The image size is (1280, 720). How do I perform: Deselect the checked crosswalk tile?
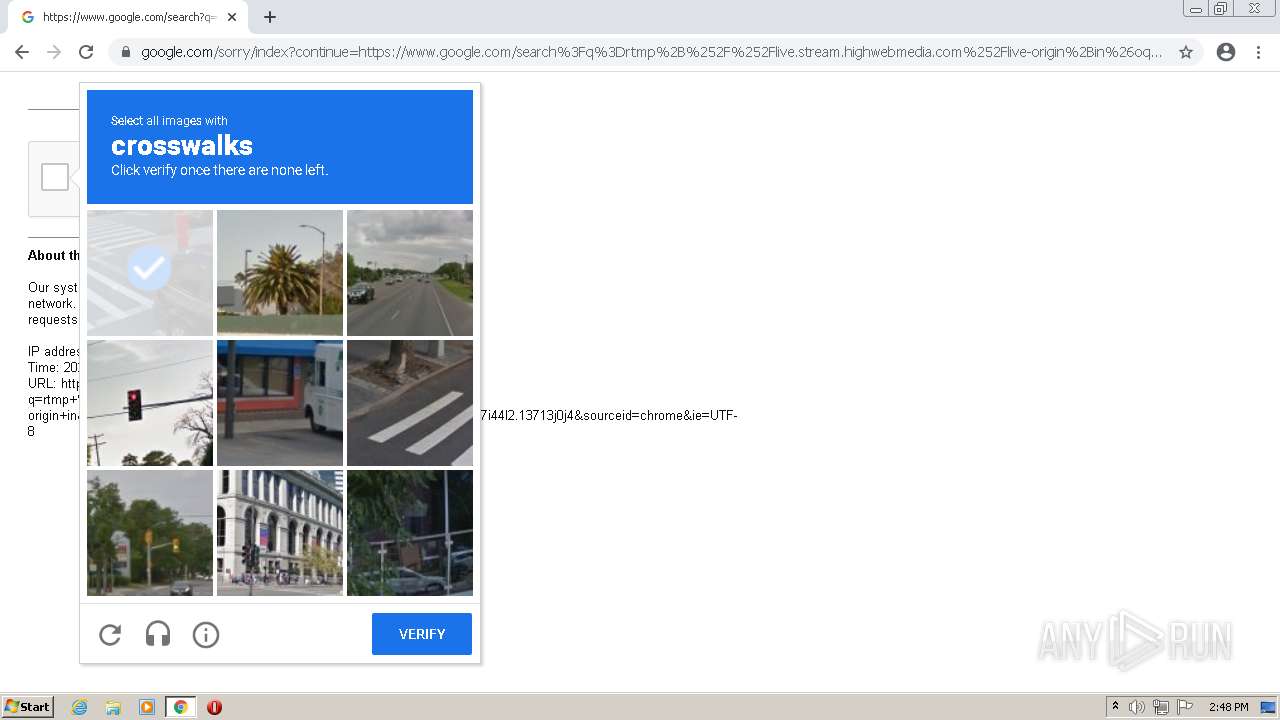[150, 273]
